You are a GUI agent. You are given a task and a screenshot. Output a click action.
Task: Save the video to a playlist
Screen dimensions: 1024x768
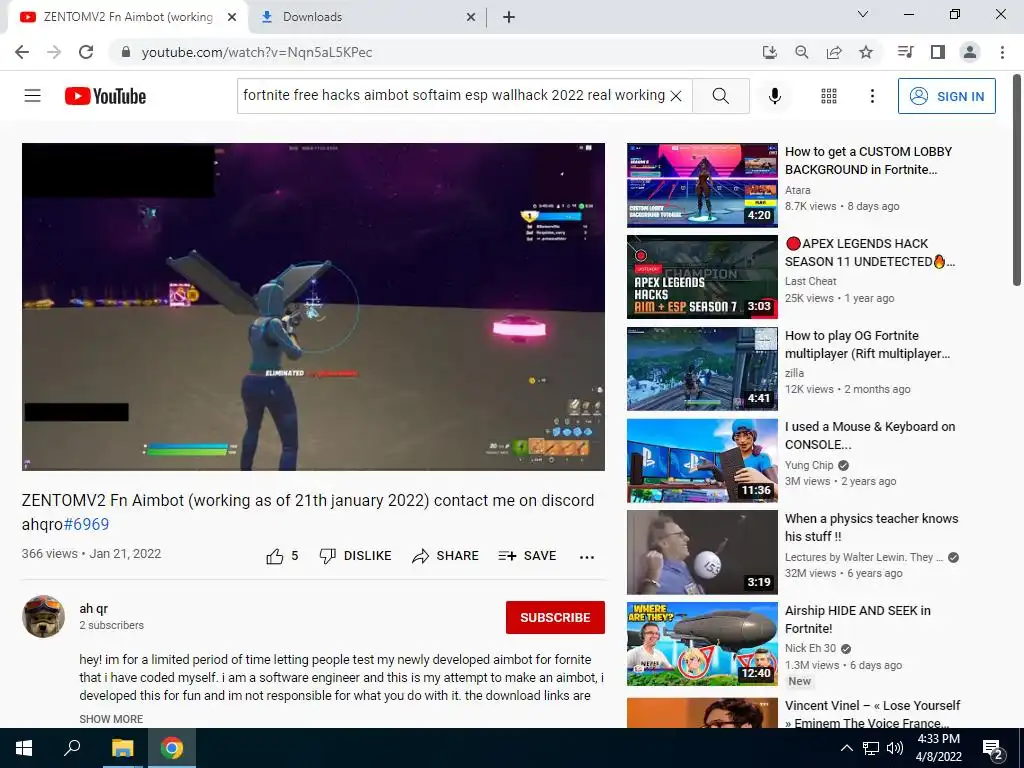coord(527,556)
